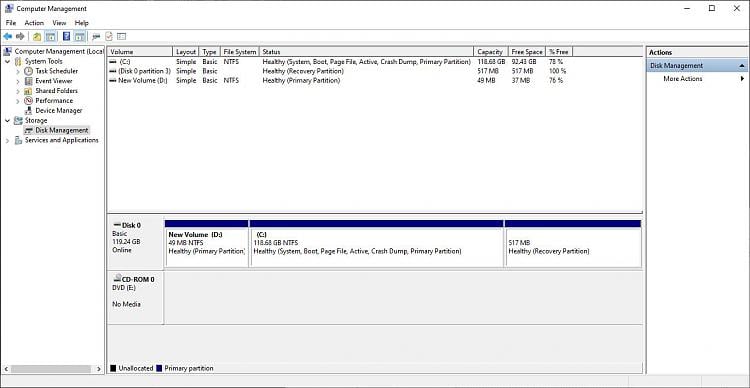This screenshot has height=388, width=750.
Task: Click the tree scrollbar right arrow
Action: [99, 369]
